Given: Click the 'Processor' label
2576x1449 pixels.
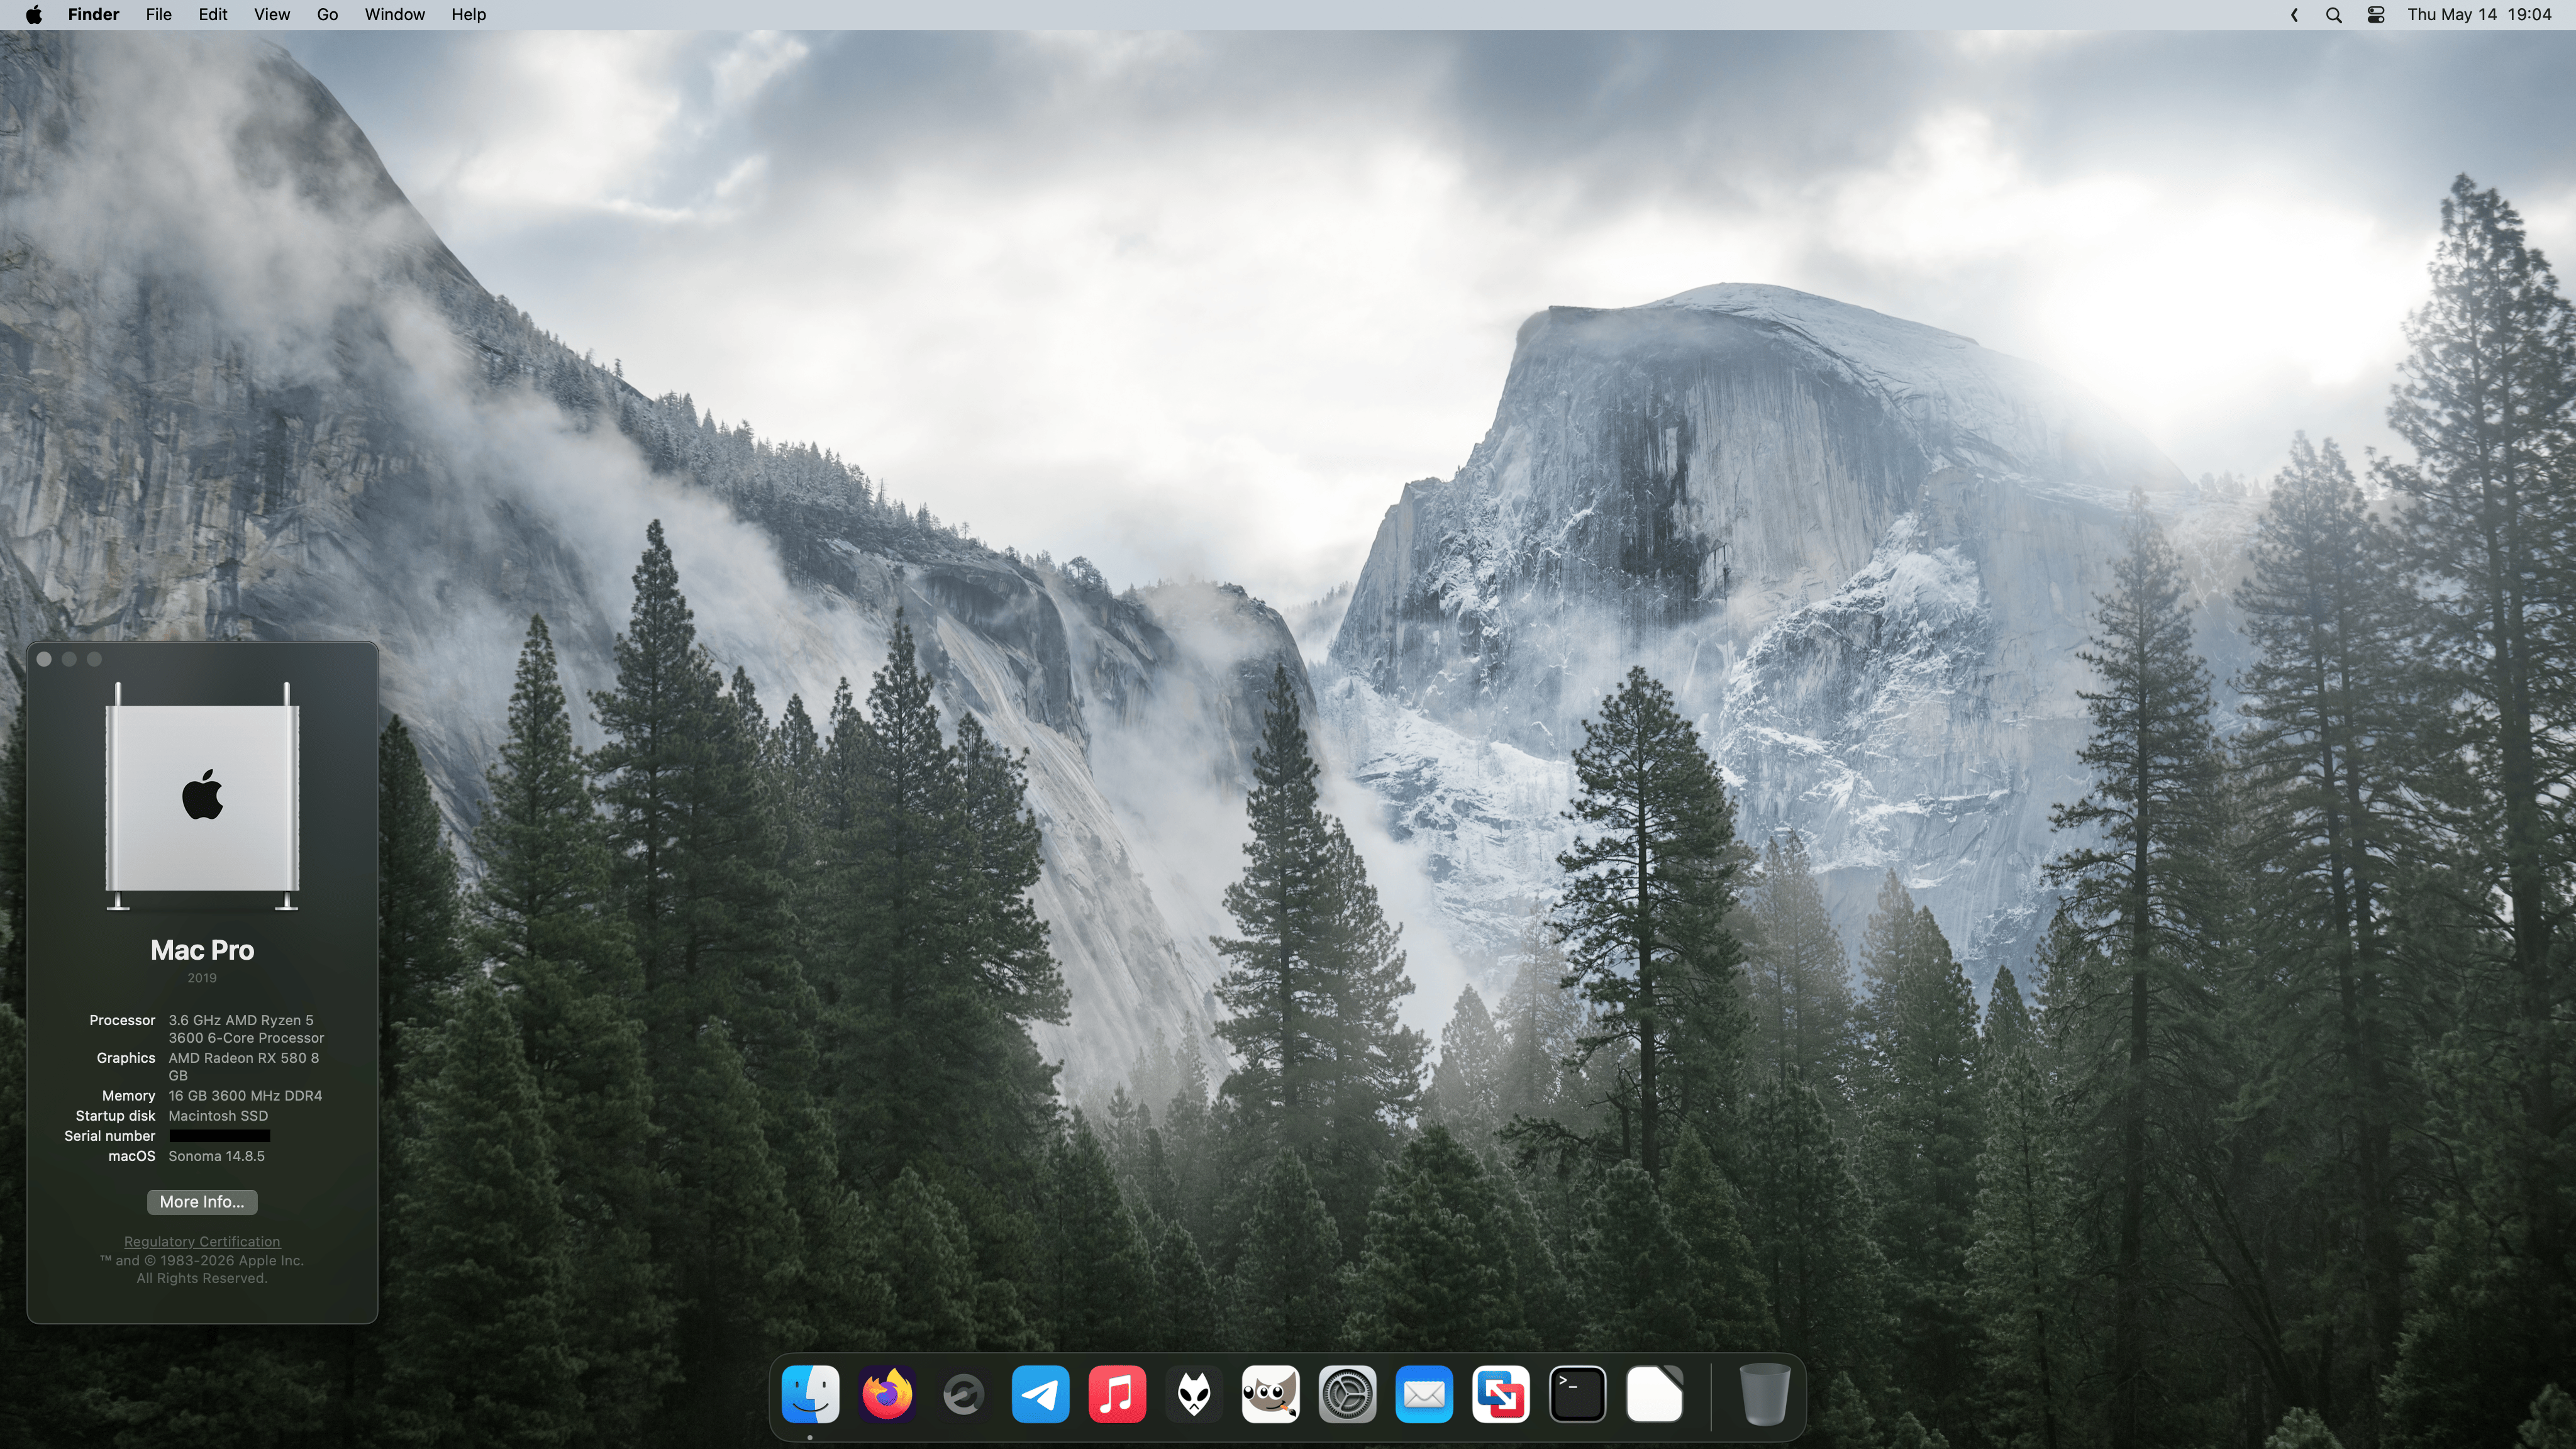Looking at the screenshot, I should tap(122, 1020).
